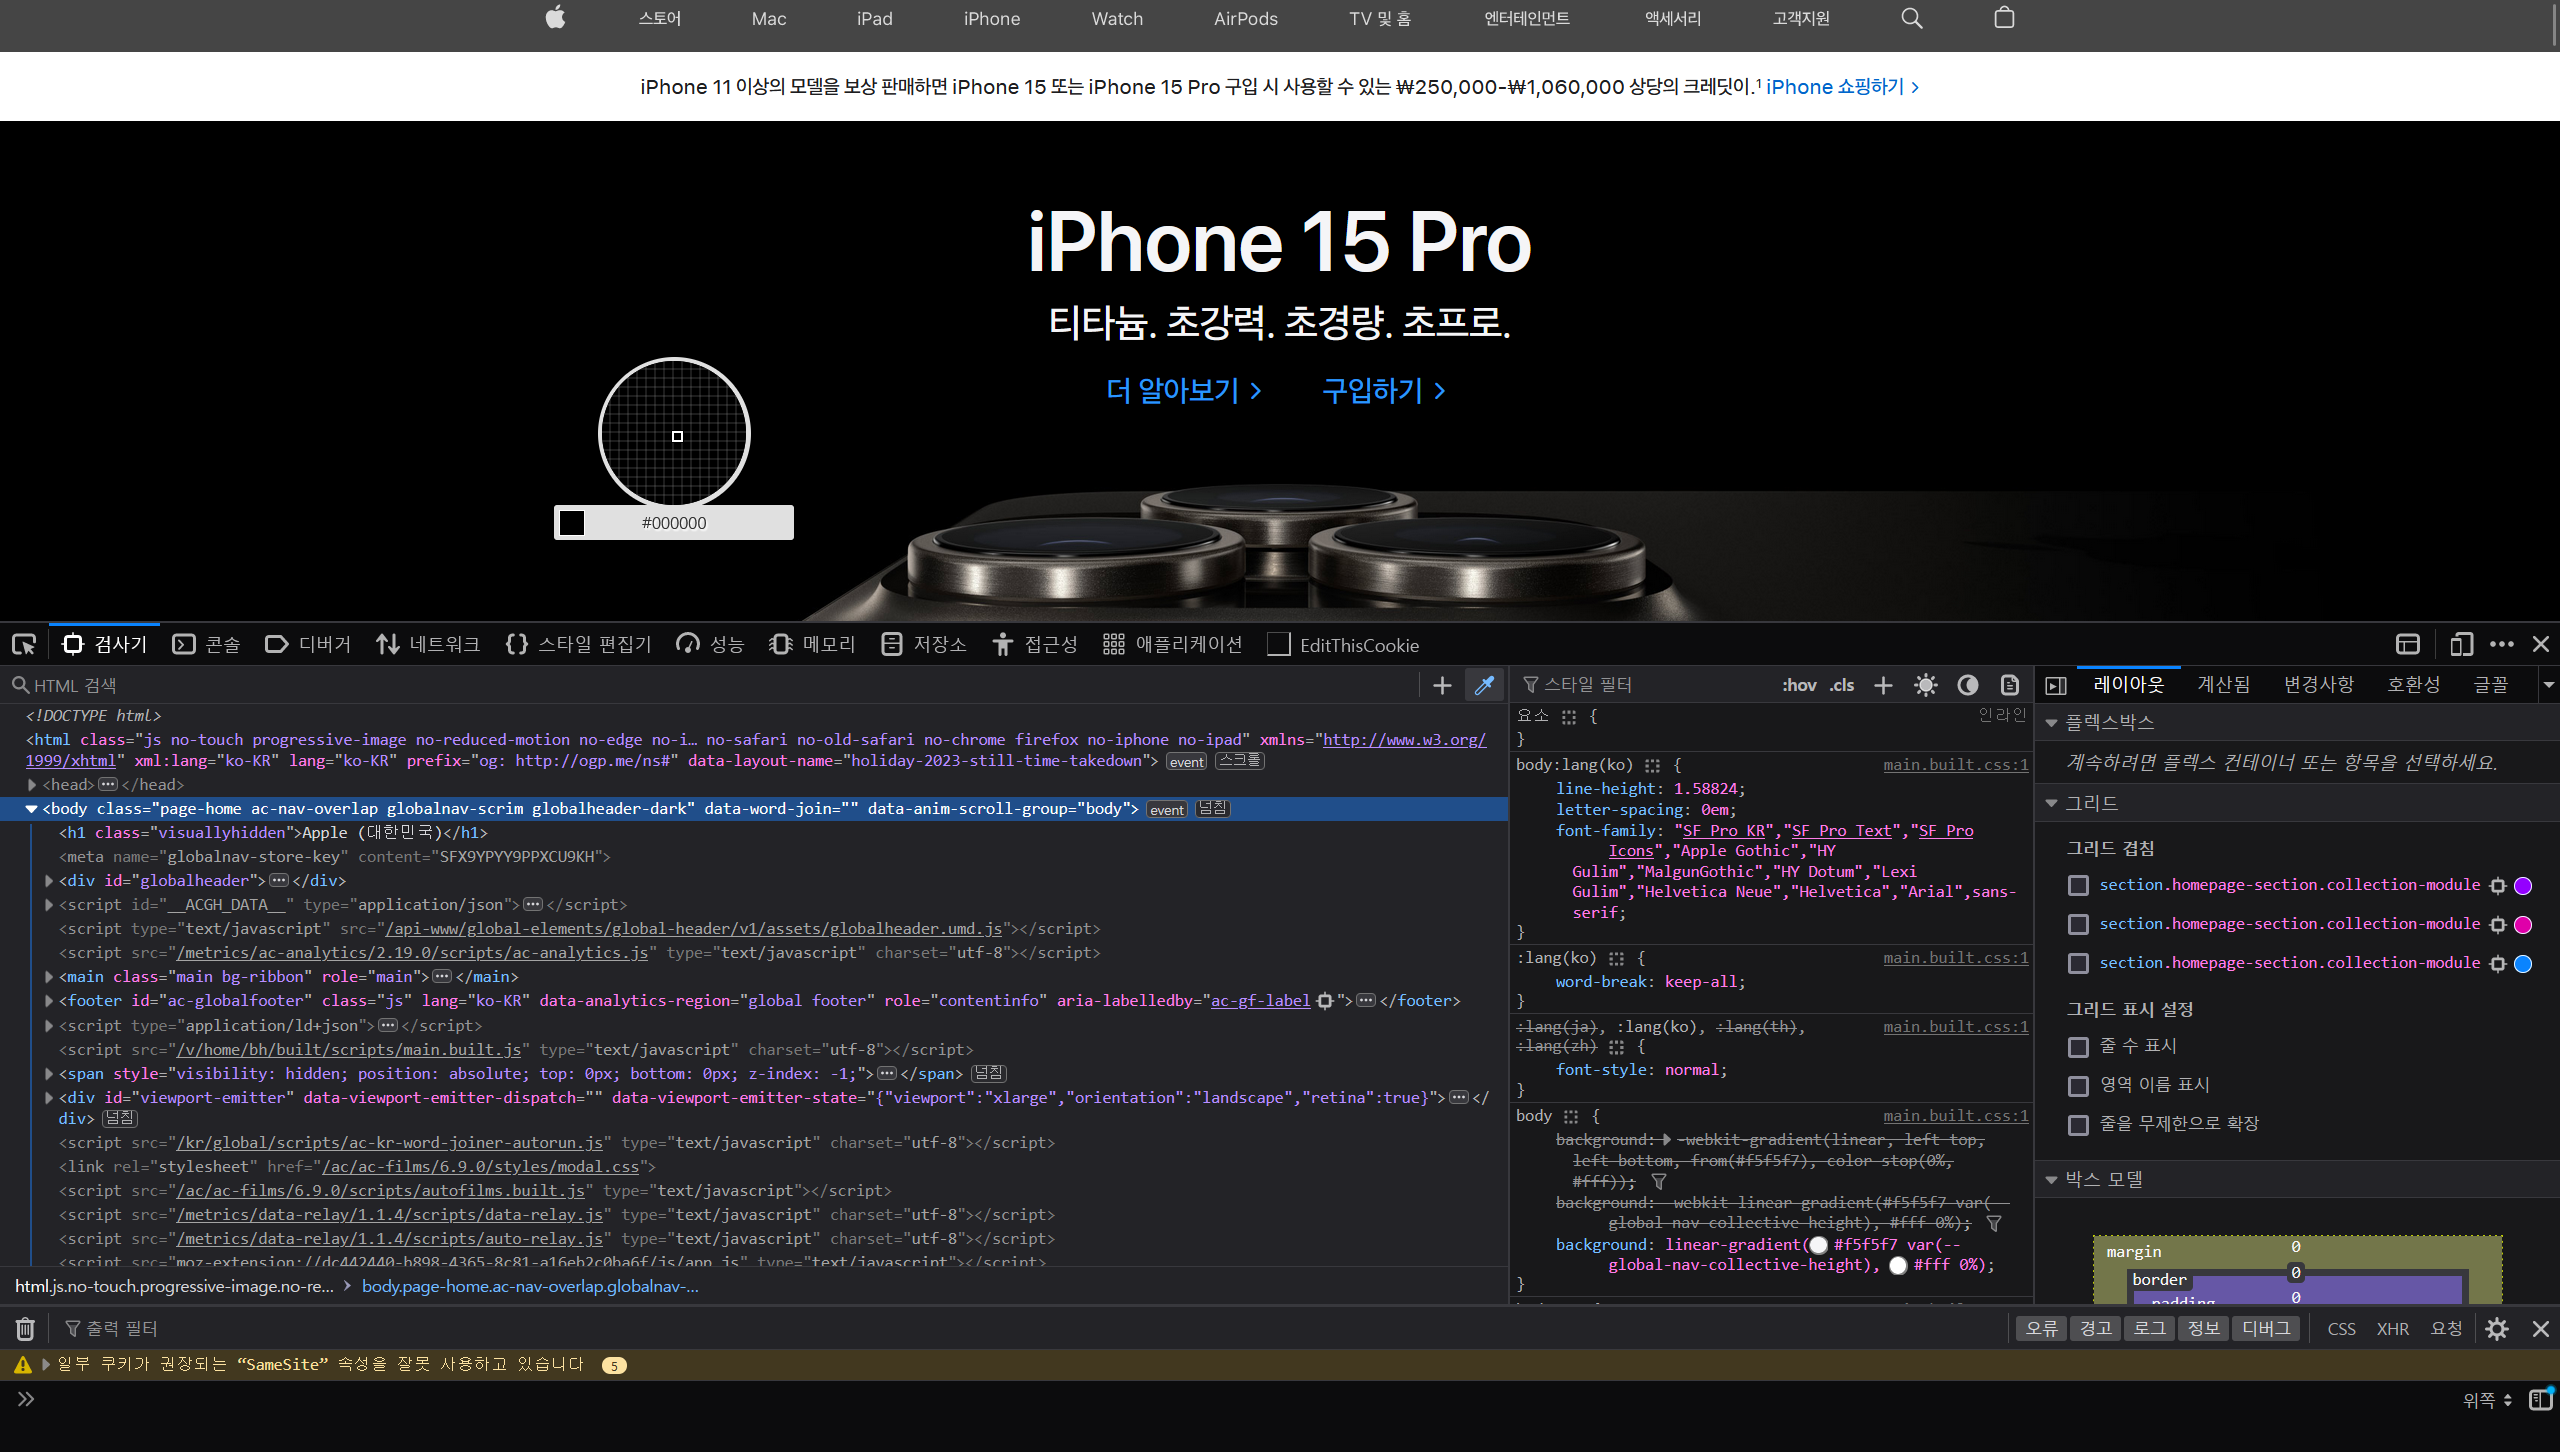The height and width of the screenshot is (1452, 2560).
Task: Check the 영역 이름 표시 option
Action: (x=2078, y=1086)
